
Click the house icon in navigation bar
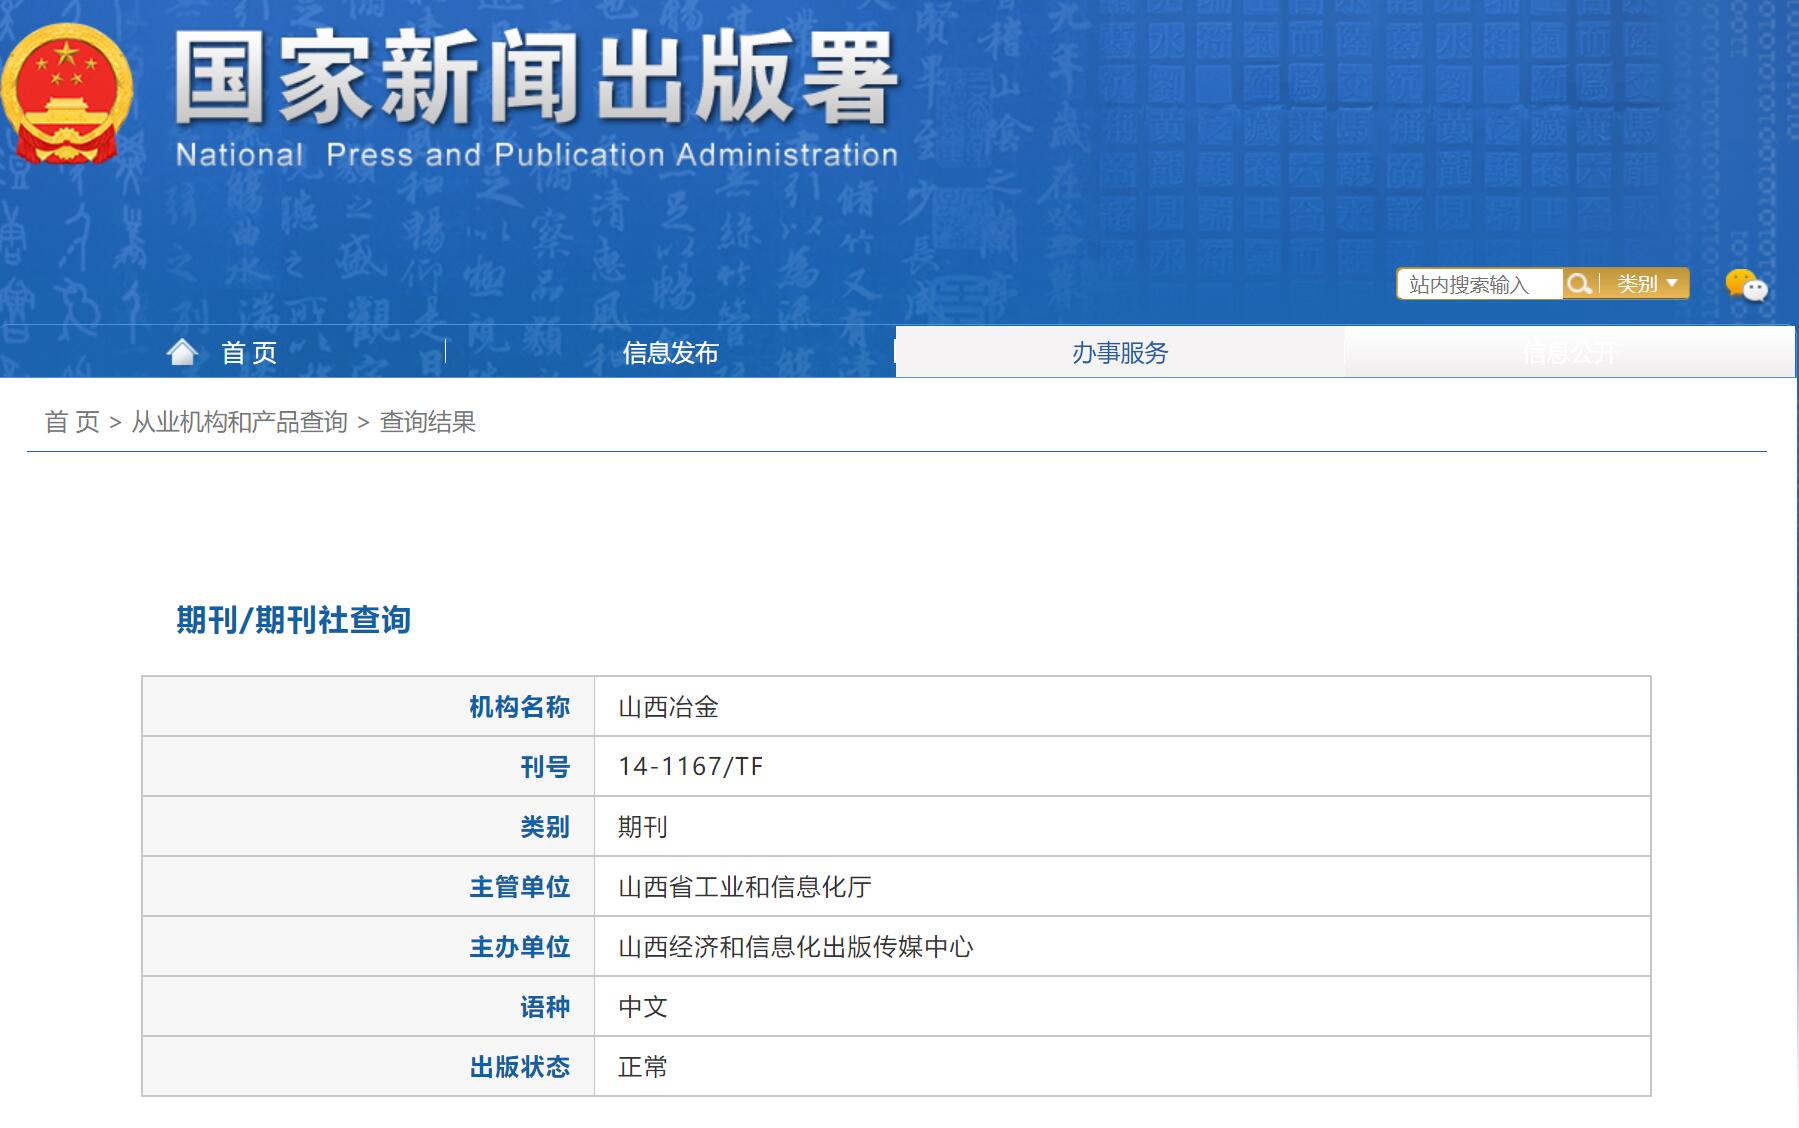[x=182, y=352]
